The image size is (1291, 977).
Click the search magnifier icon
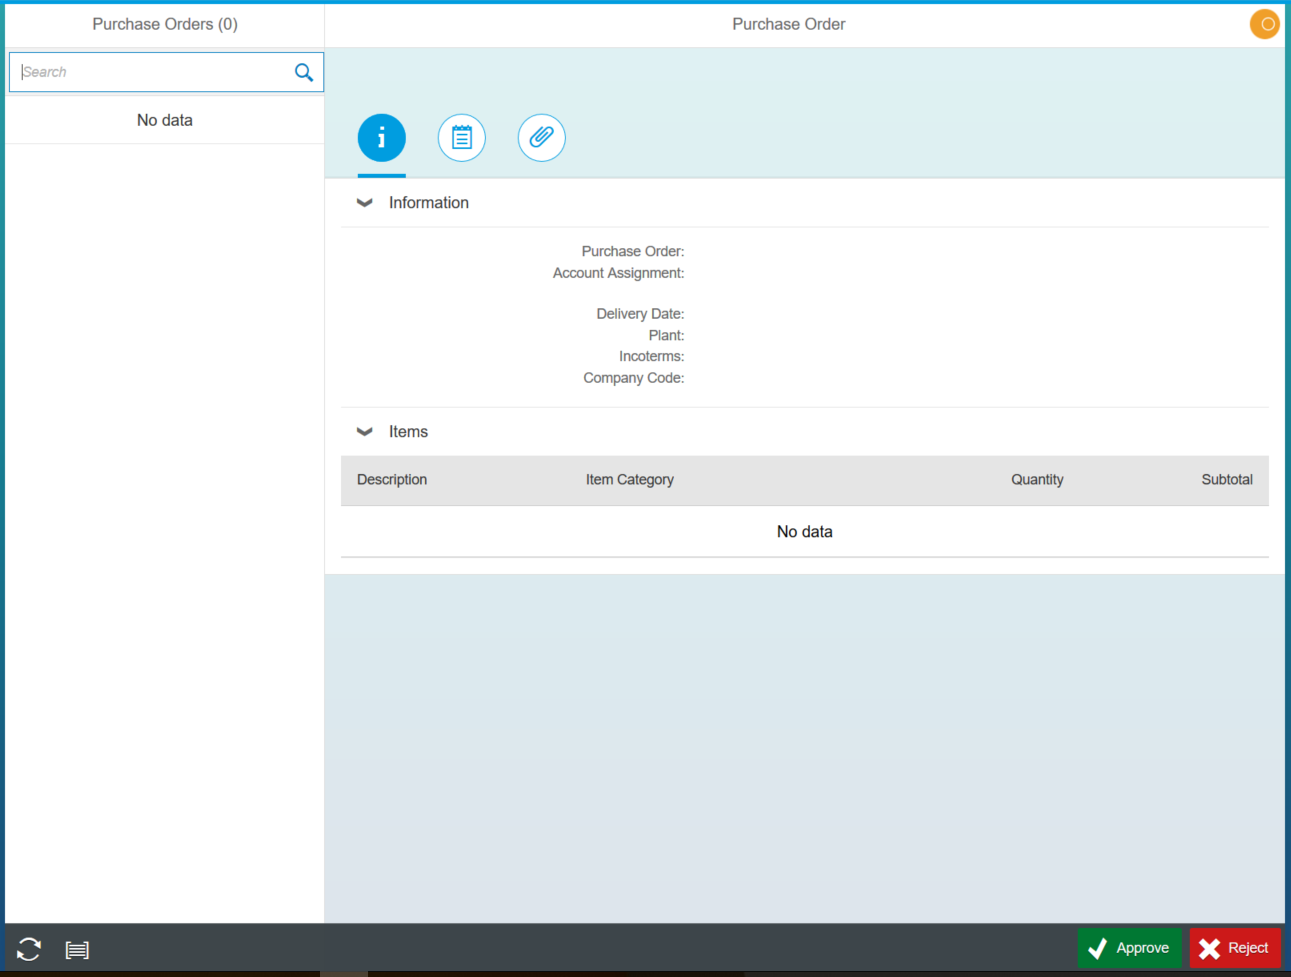303,71
